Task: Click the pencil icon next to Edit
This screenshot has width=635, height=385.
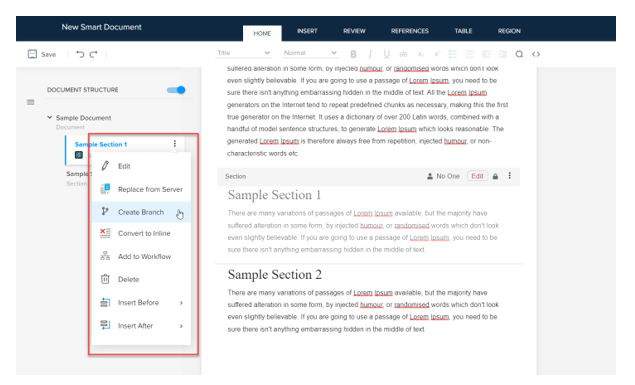Action: coord(105,166)
